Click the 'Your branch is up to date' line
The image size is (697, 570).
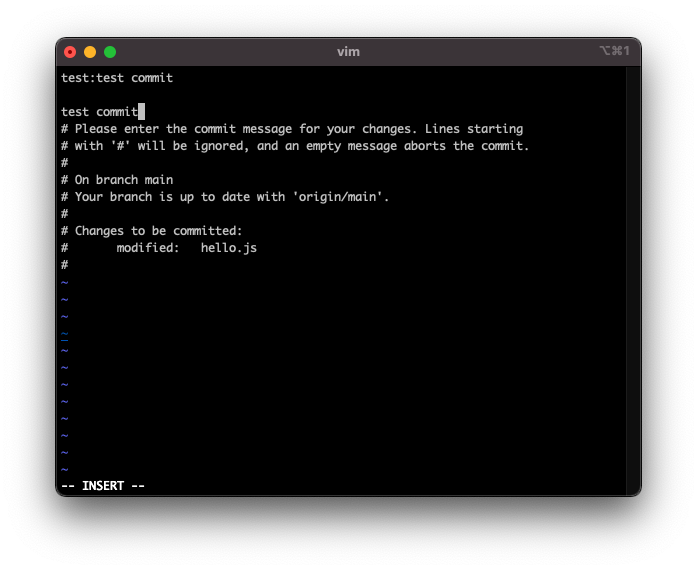(225, 197)
